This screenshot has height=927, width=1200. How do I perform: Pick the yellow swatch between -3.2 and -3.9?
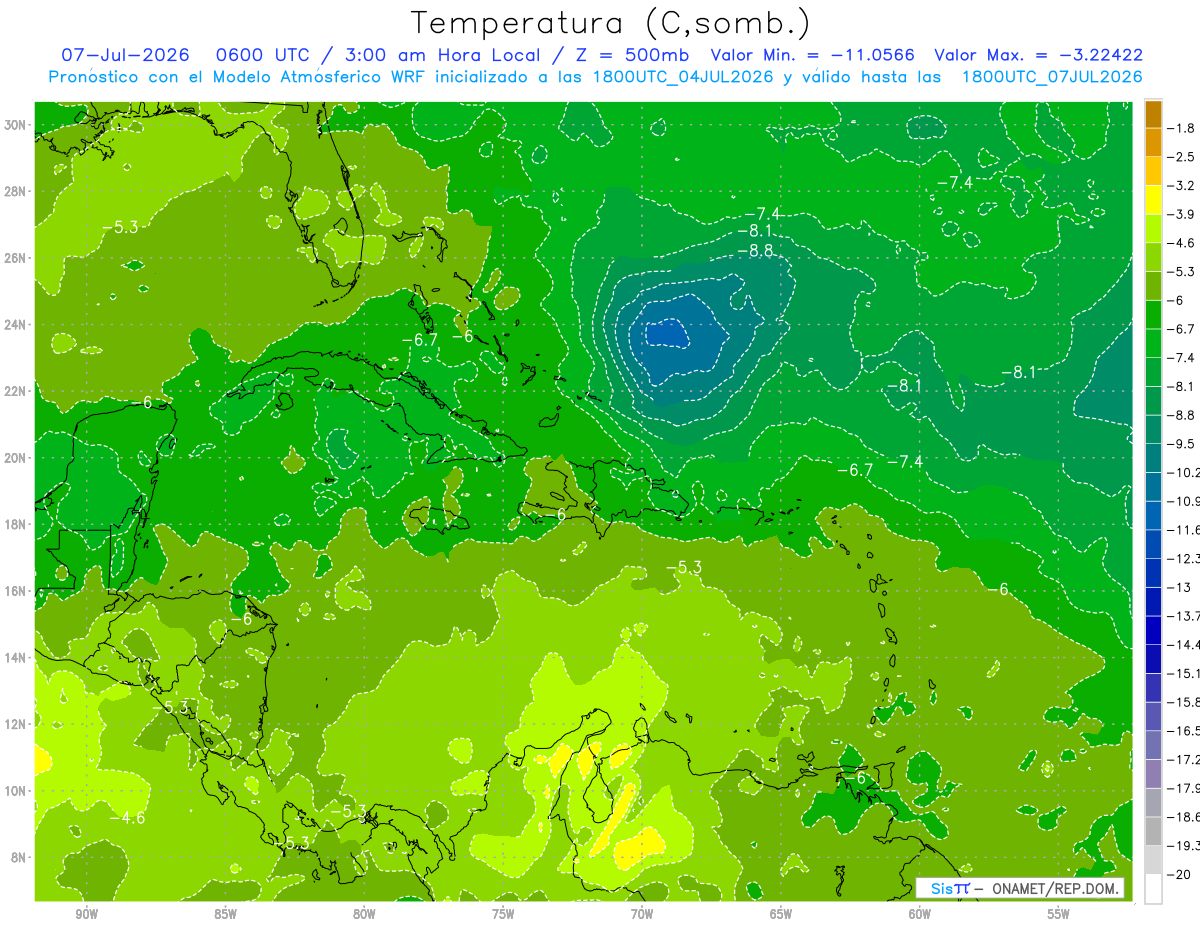1153,200
